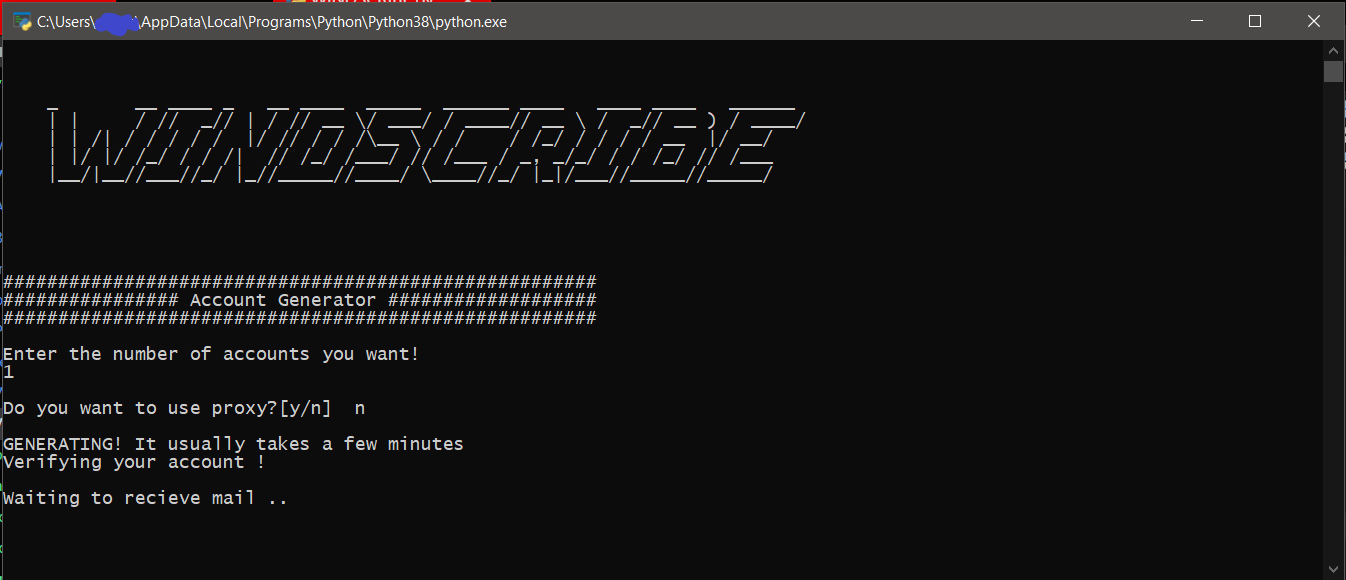Click the 'Account Generator' header line
Screen dimensions: 1346x580
pyautogui.click(x=299, y=300)
